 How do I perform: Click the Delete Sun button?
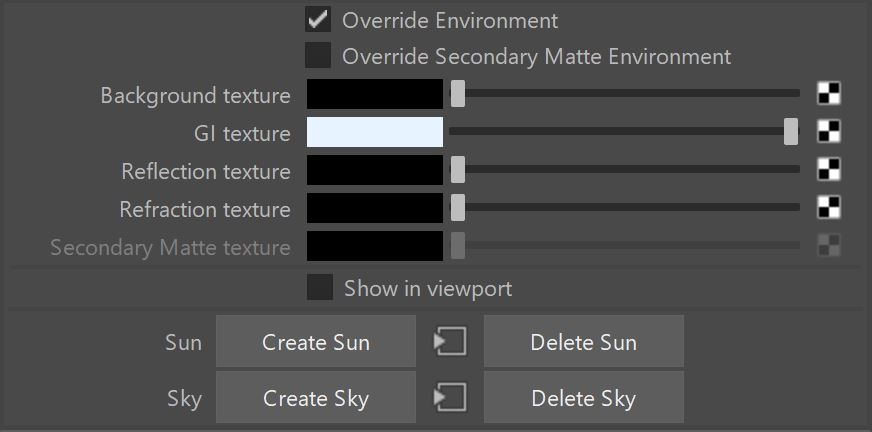[x=584, y=341]
